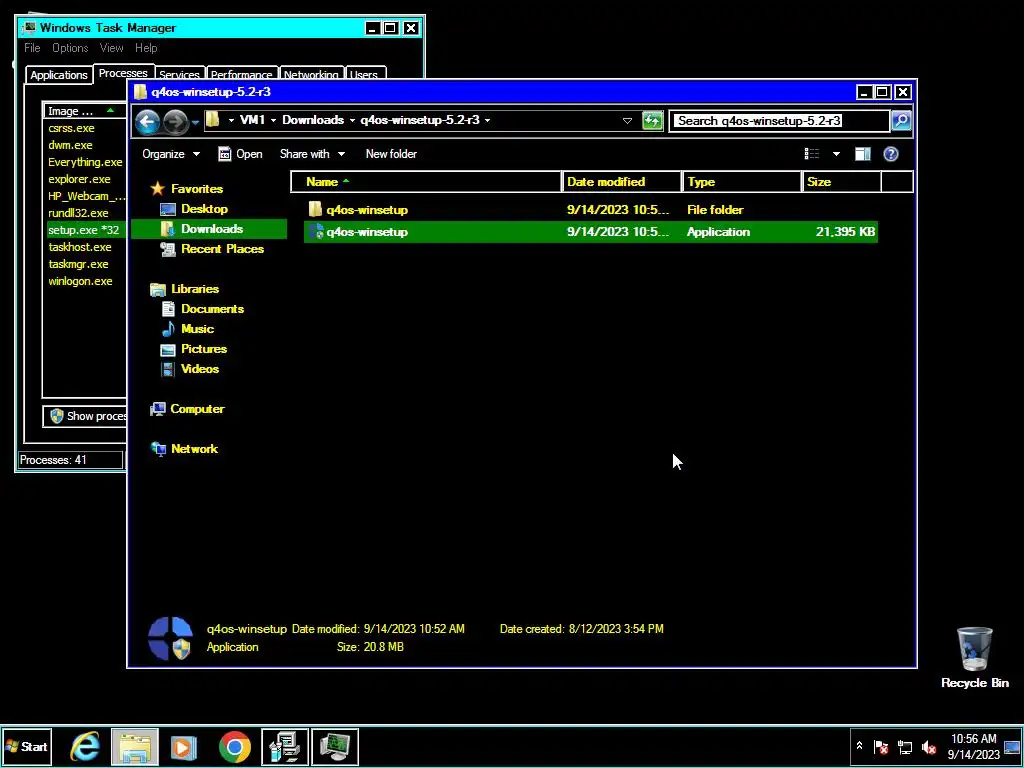Open Google Chrome from the taskbar
This screenshot has width=1024, height=768.
pyautogui.click(x=234, y=746)
